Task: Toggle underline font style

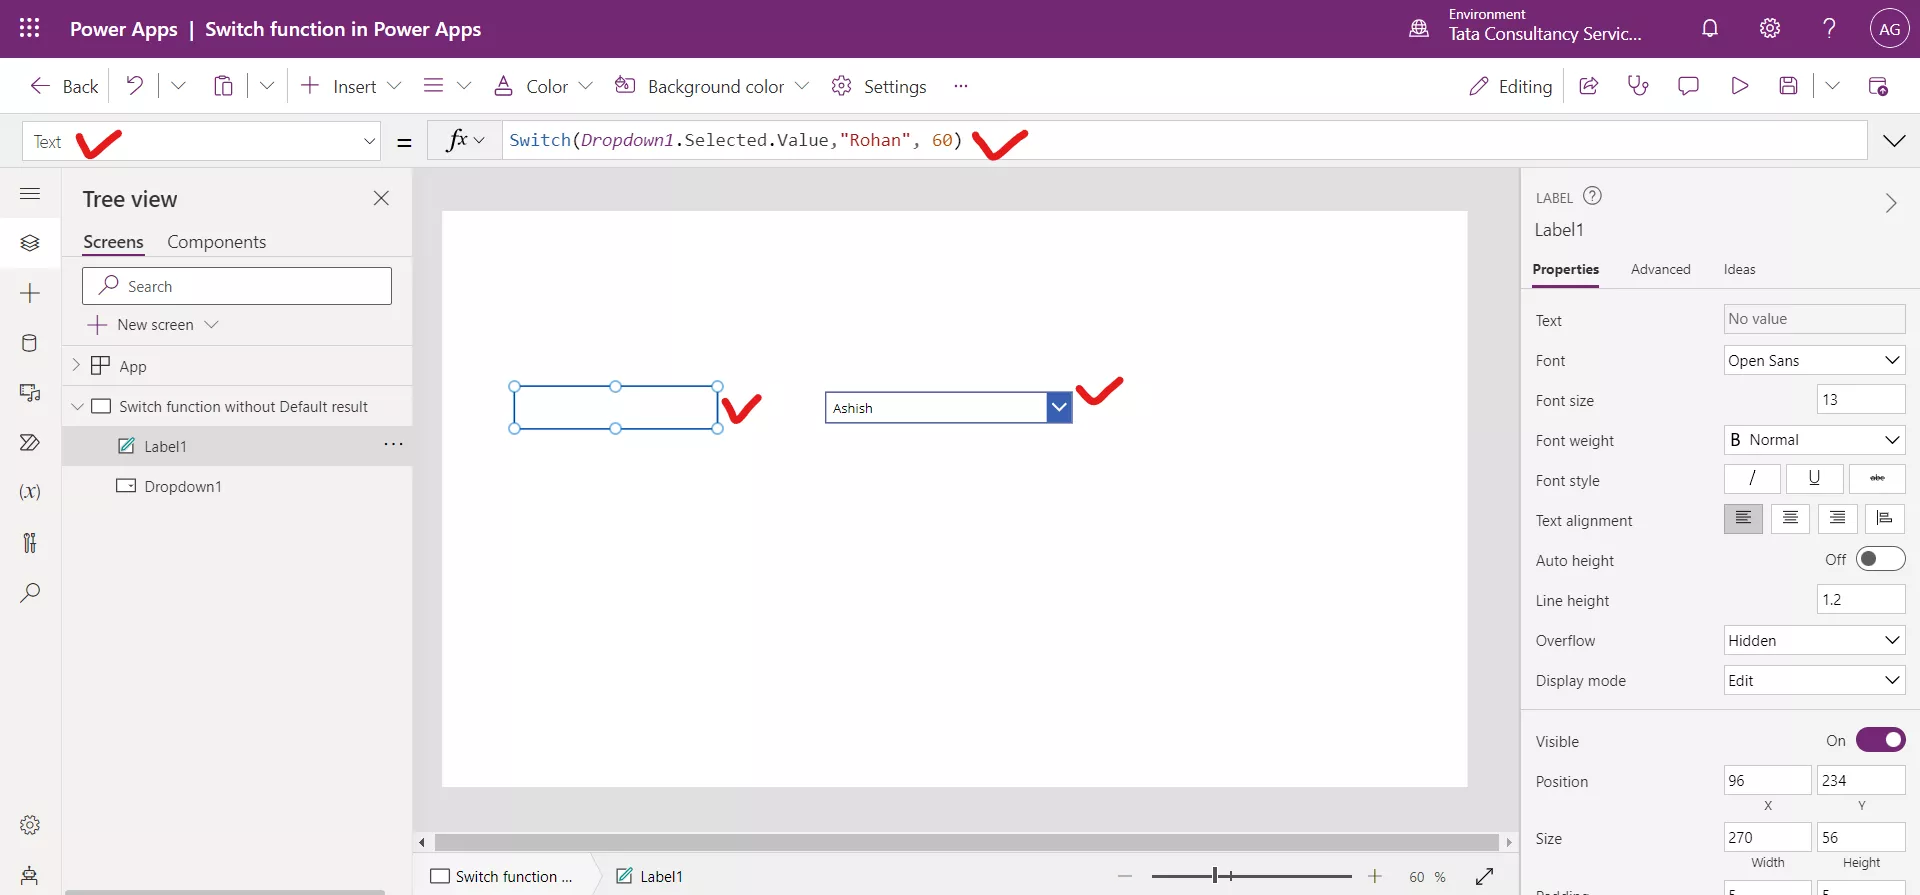Action: pyautogui.click(x=1814, y=479)
